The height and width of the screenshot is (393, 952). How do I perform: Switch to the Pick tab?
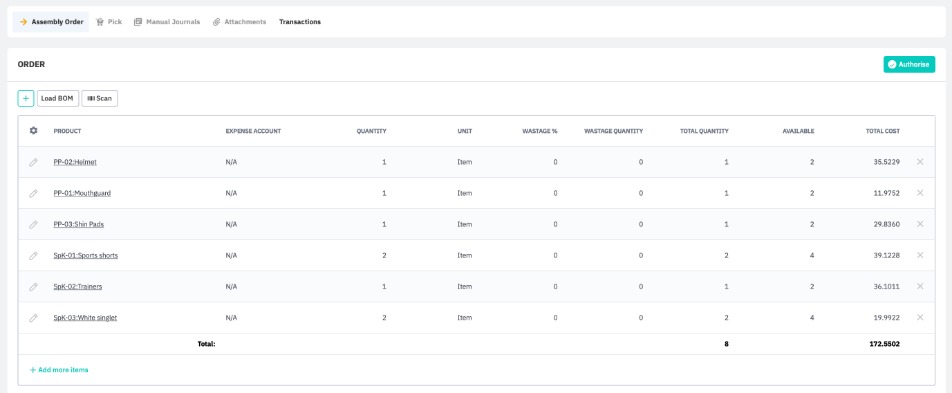(x=109, y=22)
